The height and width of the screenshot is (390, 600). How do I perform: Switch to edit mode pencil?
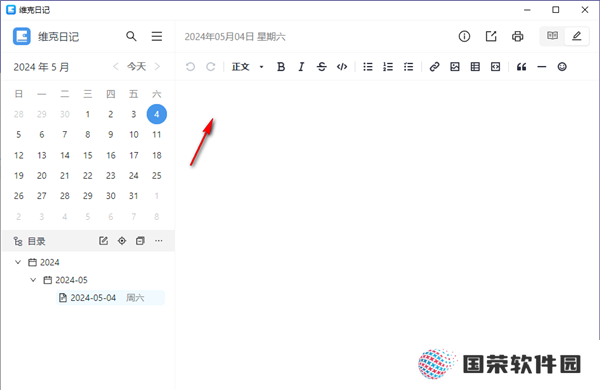[577, 36]
